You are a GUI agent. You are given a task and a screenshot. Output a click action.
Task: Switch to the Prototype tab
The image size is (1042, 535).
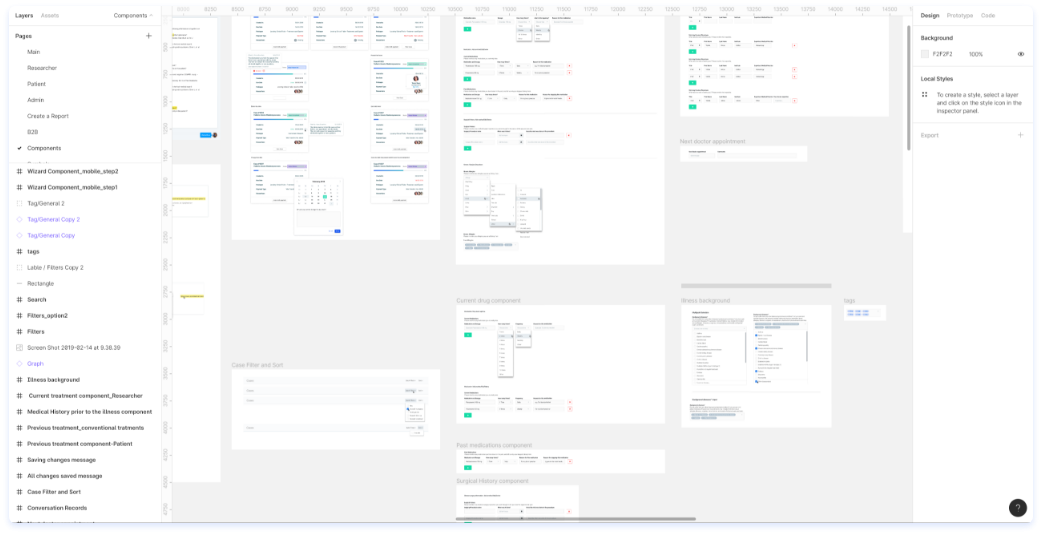960,15
